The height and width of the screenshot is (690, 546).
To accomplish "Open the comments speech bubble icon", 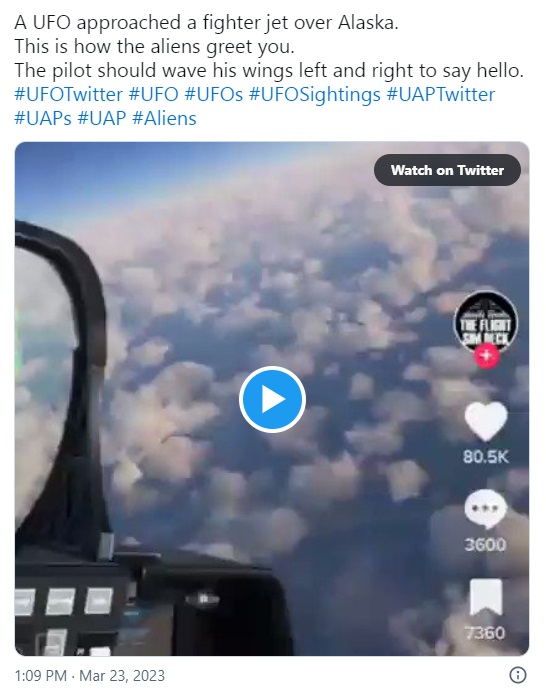I will tap(486, 509).
